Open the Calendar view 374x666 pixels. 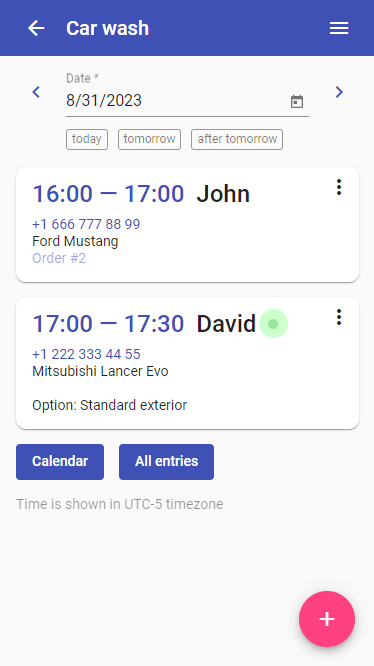point(60,462)
